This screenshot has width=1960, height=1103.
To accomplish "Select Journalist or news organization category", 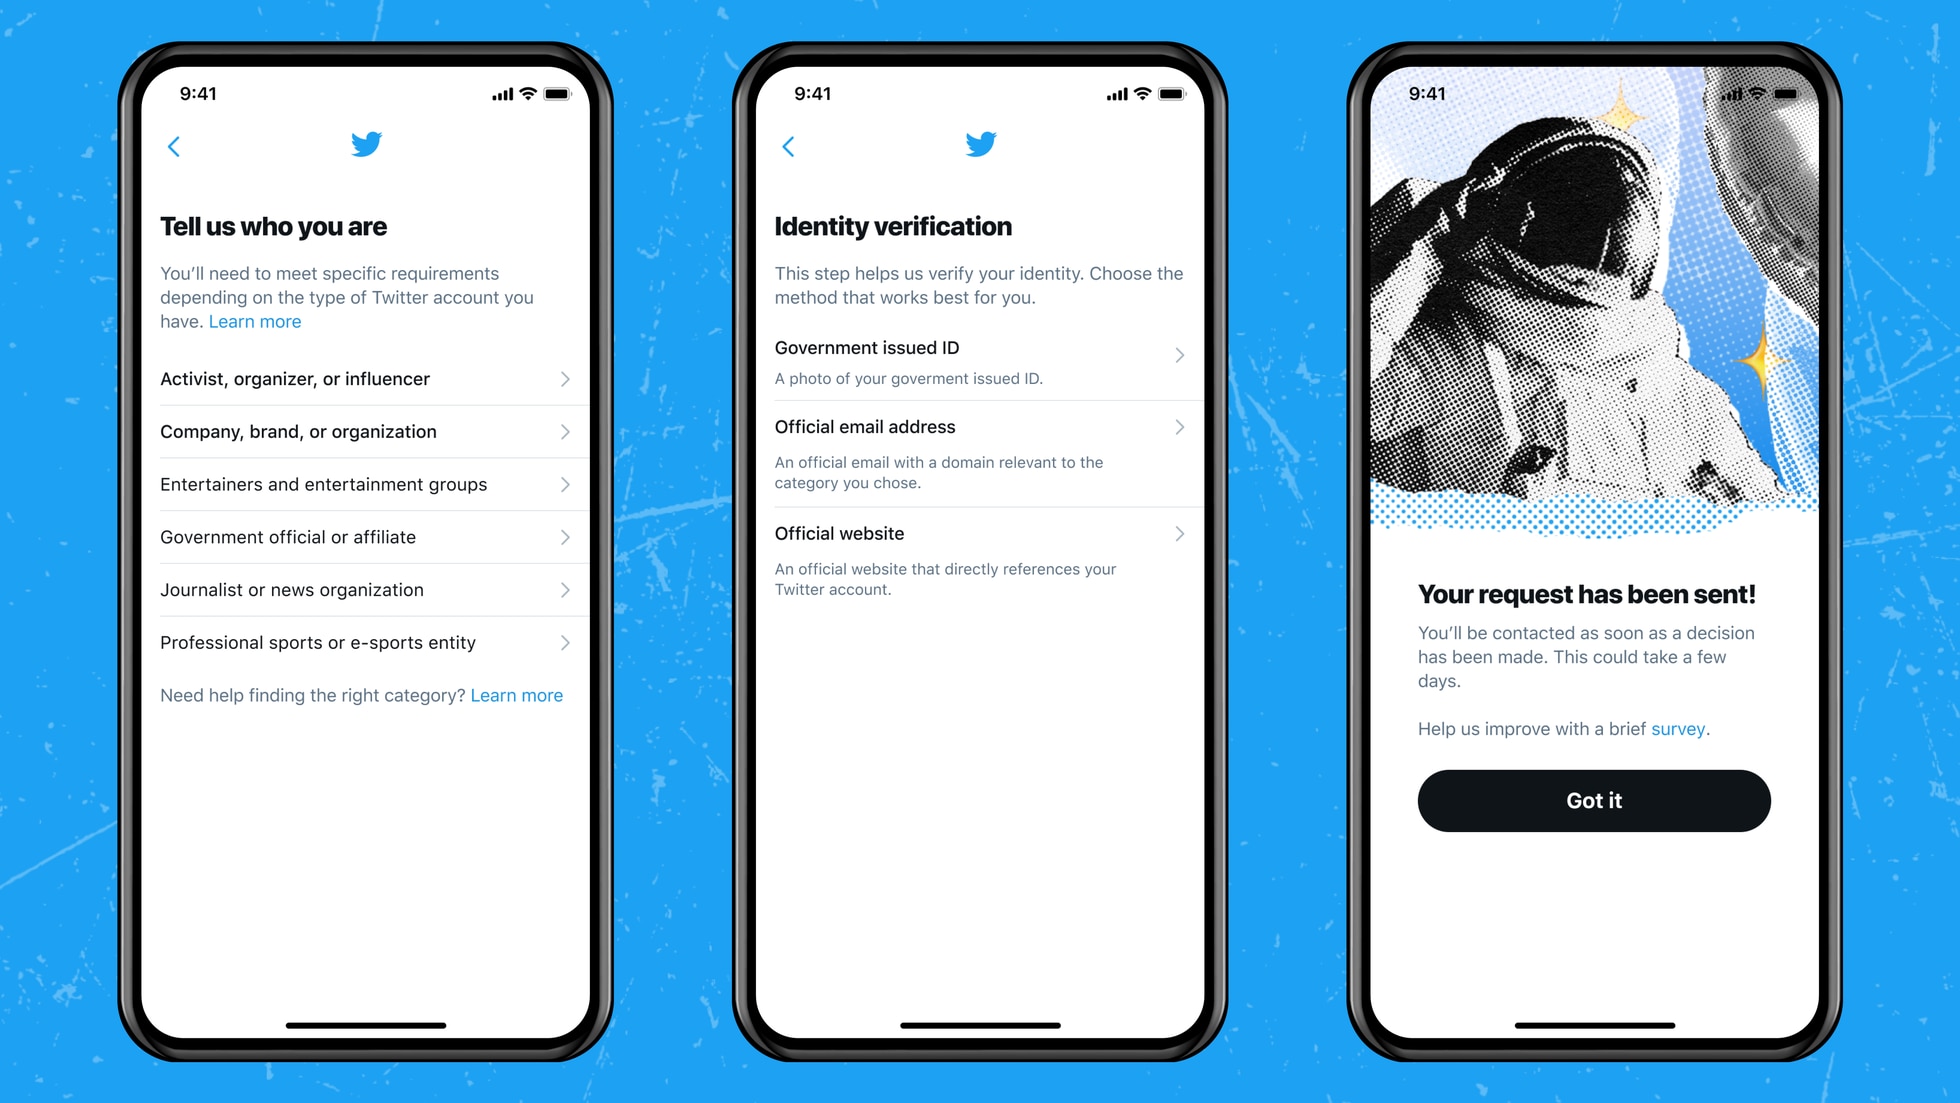I will pyautogui.click(x=363, y=589).
